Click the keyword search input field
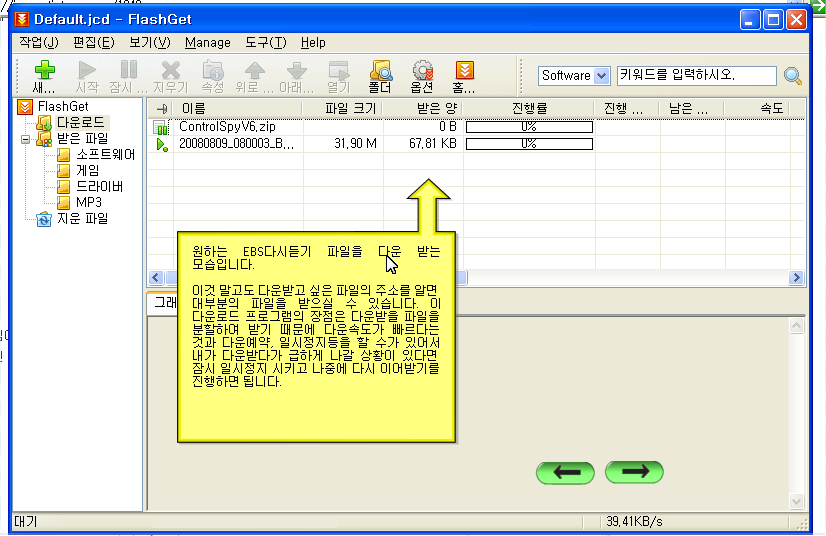The image size is (826, 536). click(x=696, y=76)
